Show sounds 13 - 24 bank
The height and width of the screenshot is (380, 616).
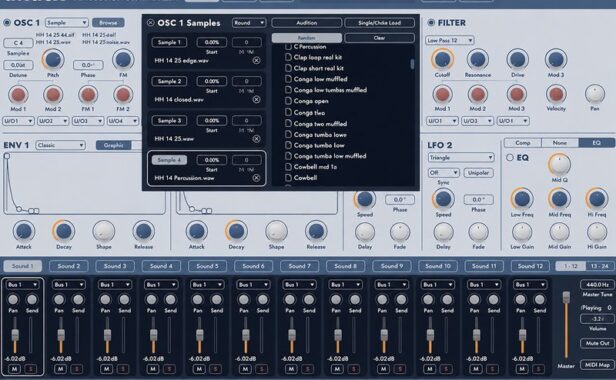(600, 266)
